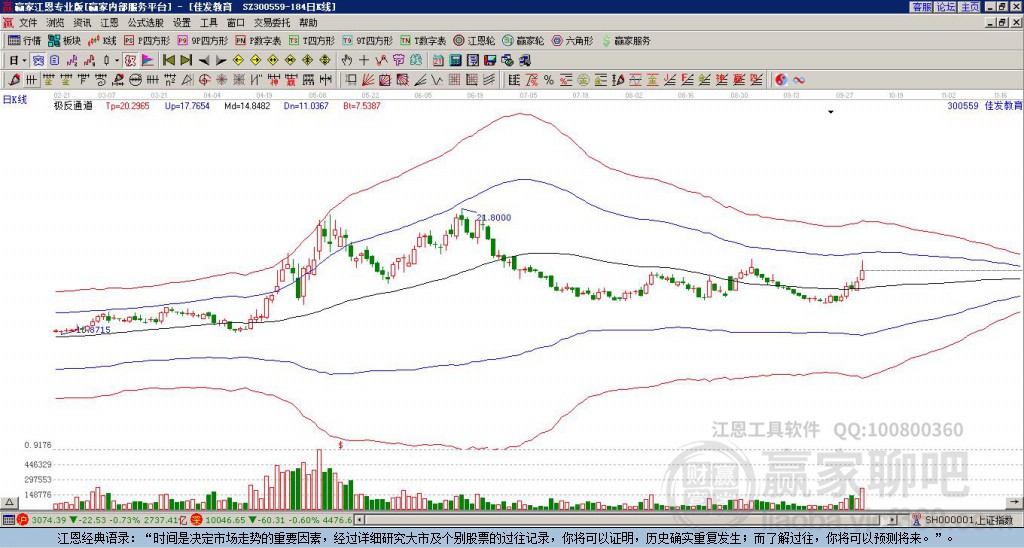Viewport: 1024px width, 548px height.
Task: Open the 赢家轮 wheel tool
Action: (x=523, y=40)
